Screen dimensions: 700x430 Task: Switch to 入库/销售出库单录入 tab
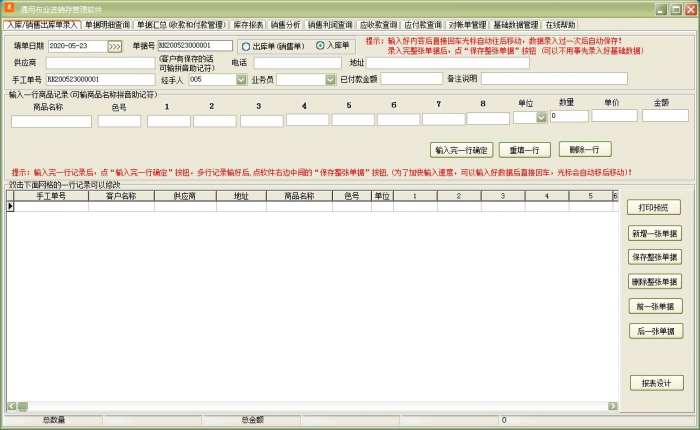tap(42, 25)
